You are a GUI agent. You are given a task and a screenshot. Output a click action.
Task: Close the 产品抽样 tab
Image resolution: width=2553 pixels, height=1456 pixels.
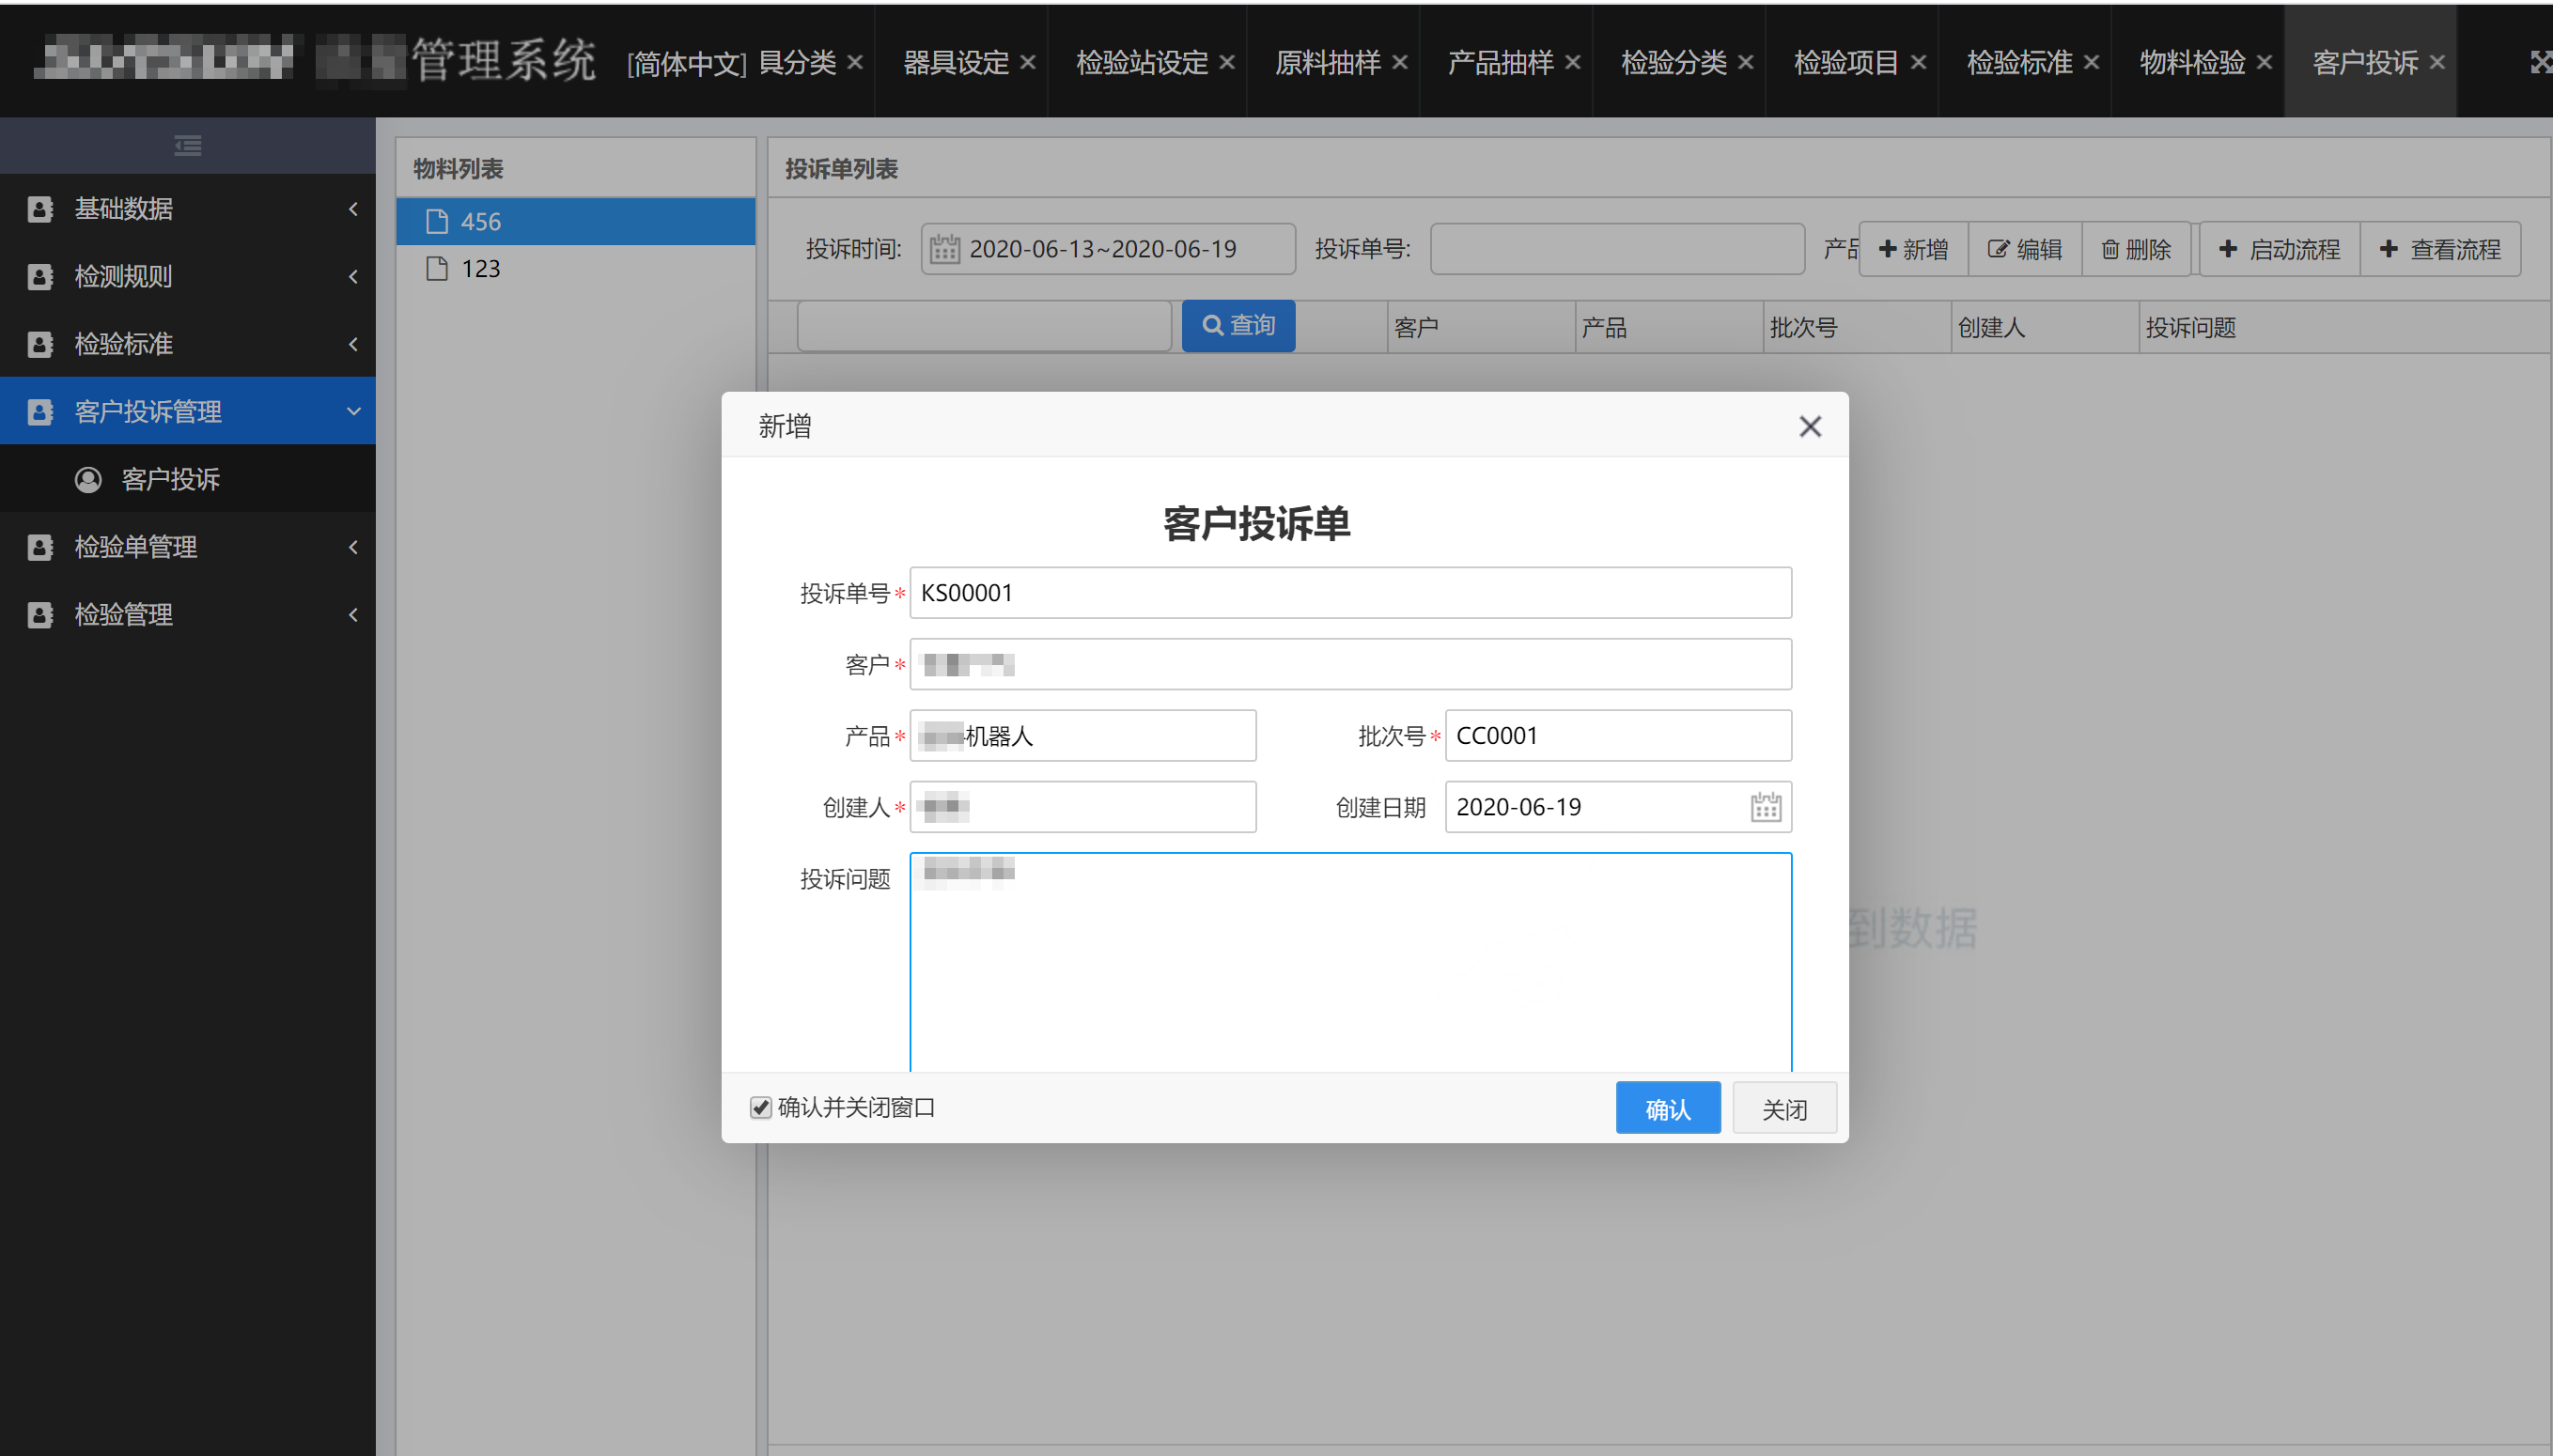[1573, 62]
